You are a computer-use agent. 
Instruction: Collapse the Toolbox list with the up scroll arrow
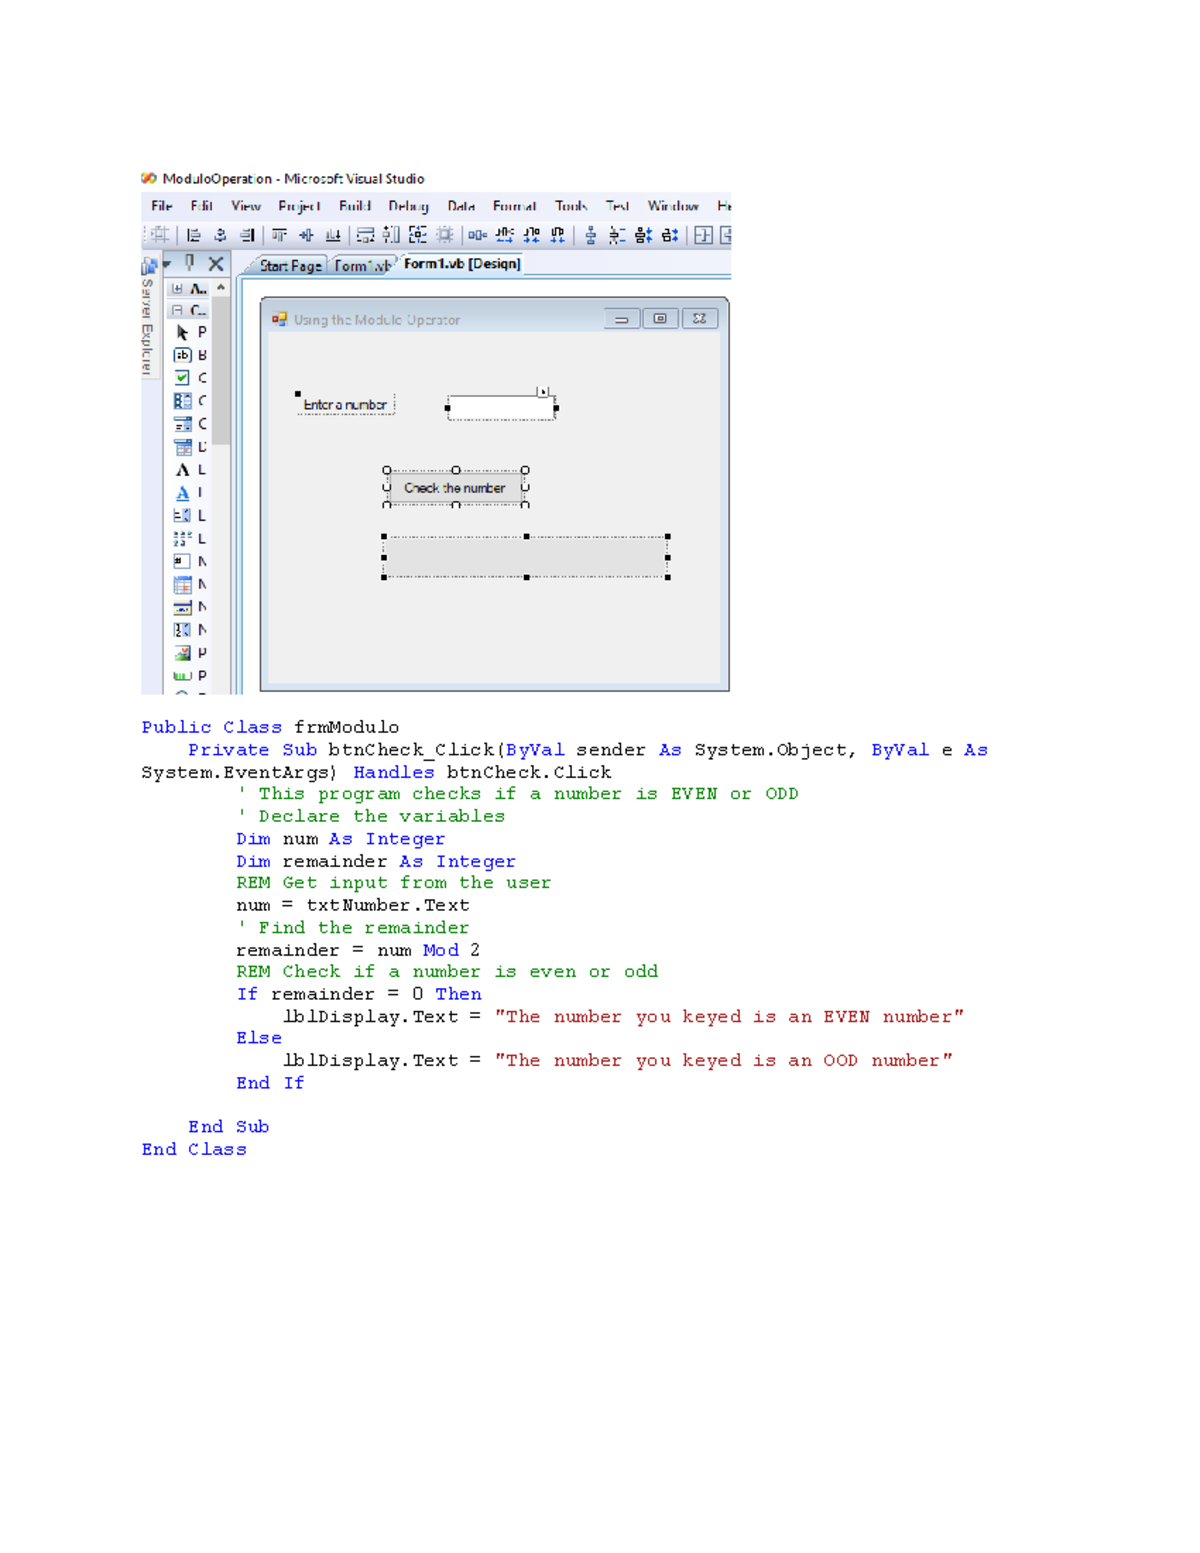click(221, 287)
